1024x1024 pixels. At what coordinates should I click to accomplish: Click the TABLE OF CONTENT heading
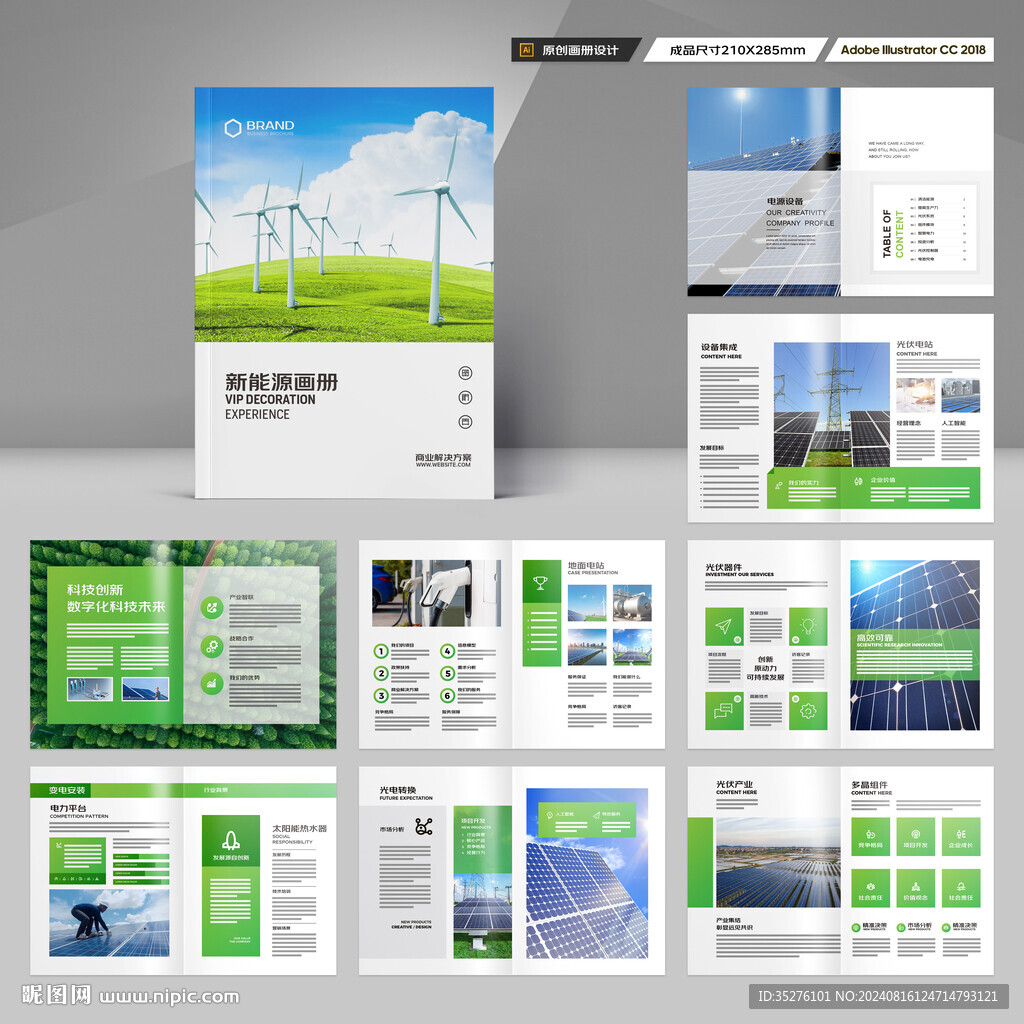pyautogui.click(x=893, y=234)
